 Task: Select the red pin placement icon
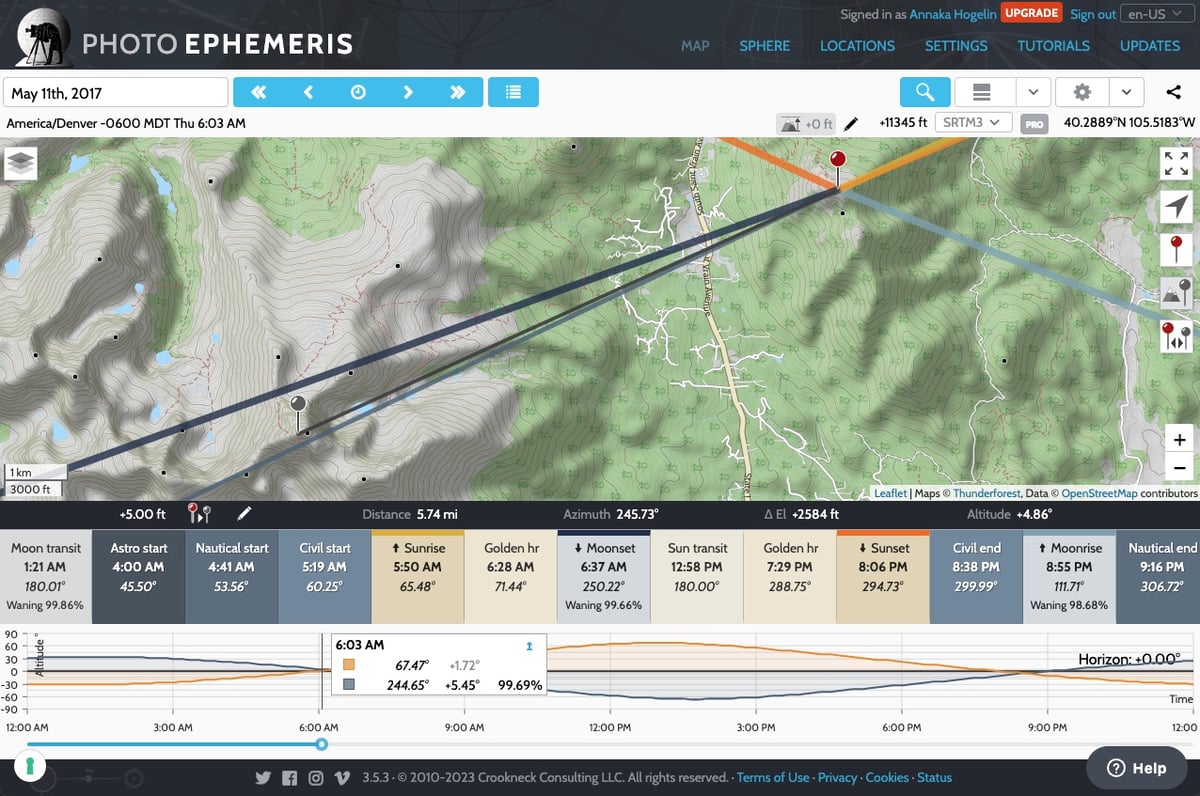point(1177,250)
